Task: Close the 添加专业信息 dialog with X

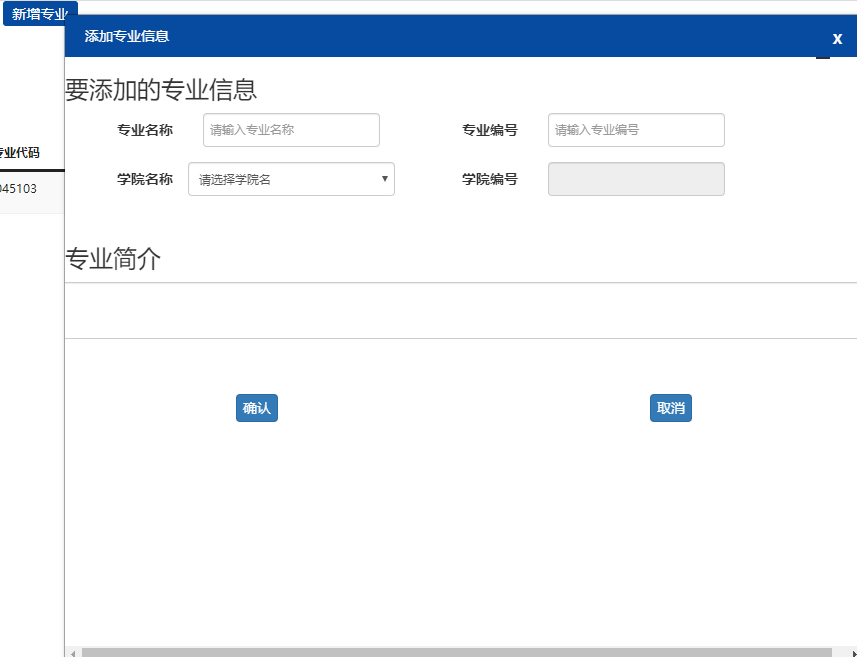Action: tap(837, 38)
